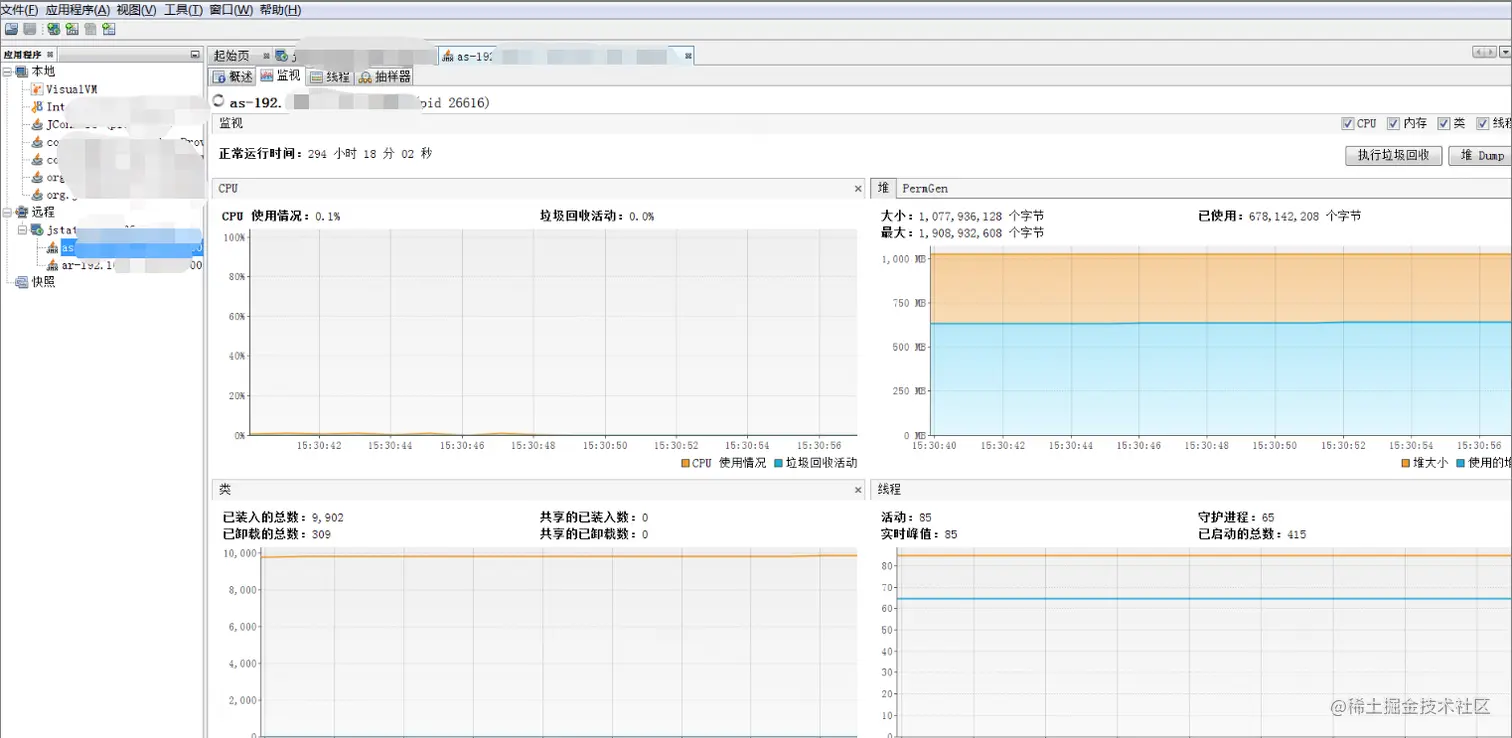The height and width of the screenshot is (738, 1512).
Task: Collapse the 本地 tree node
Action: [8, 71]
